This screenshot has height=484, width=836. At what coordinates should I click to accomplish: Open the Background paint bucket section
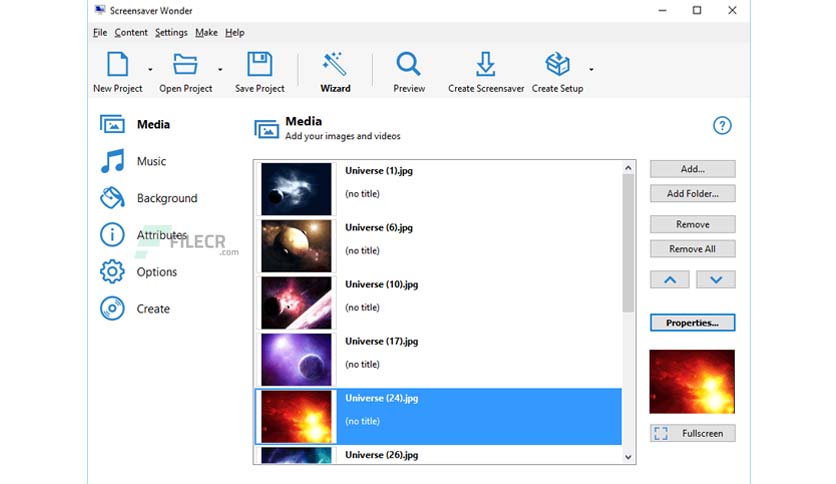click(149, 198)
